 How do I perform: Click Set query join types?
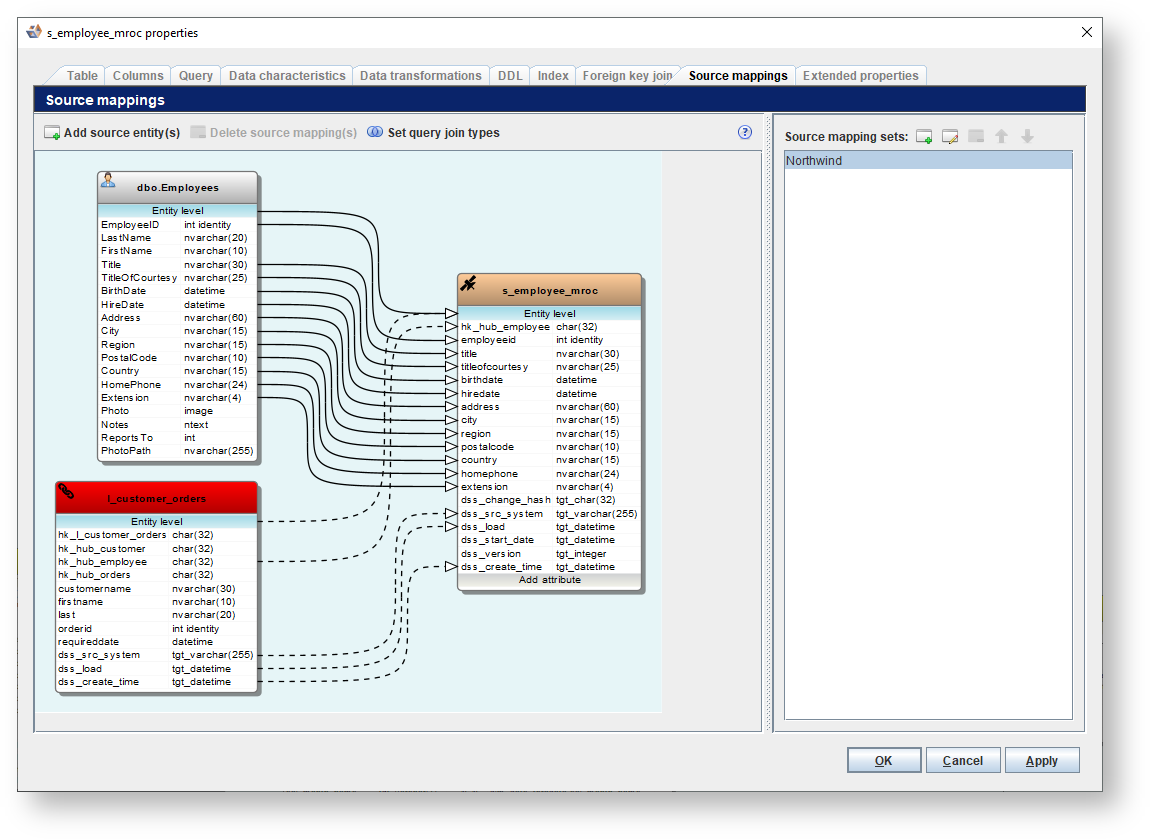[x=433, y=133]
